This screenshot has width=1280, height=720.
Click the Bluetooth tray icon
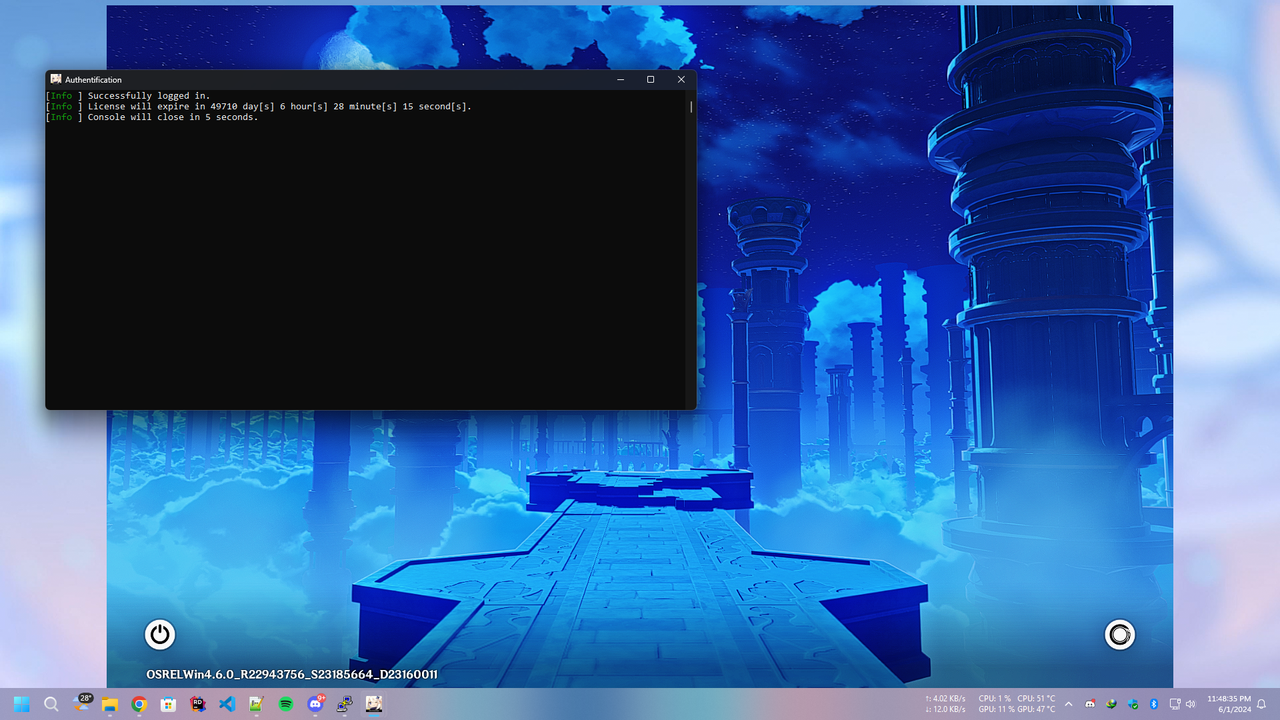click(x=1153, y=704)
